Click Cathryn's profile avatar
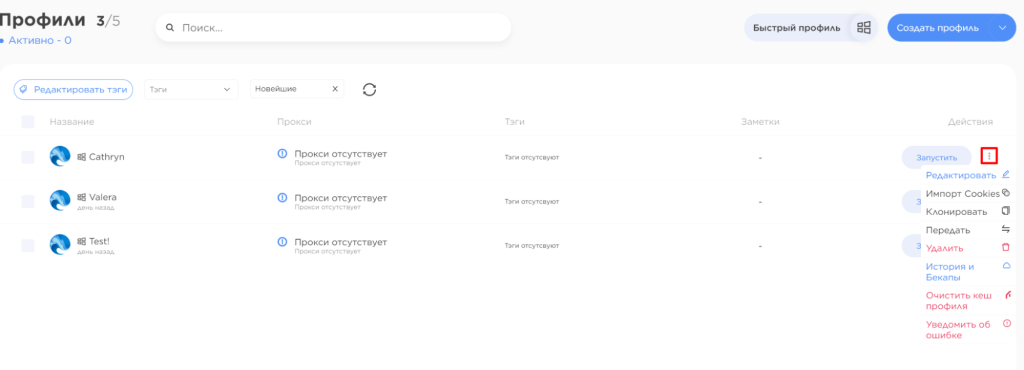Screen dimensions: 1024x370 click(60, 157)
